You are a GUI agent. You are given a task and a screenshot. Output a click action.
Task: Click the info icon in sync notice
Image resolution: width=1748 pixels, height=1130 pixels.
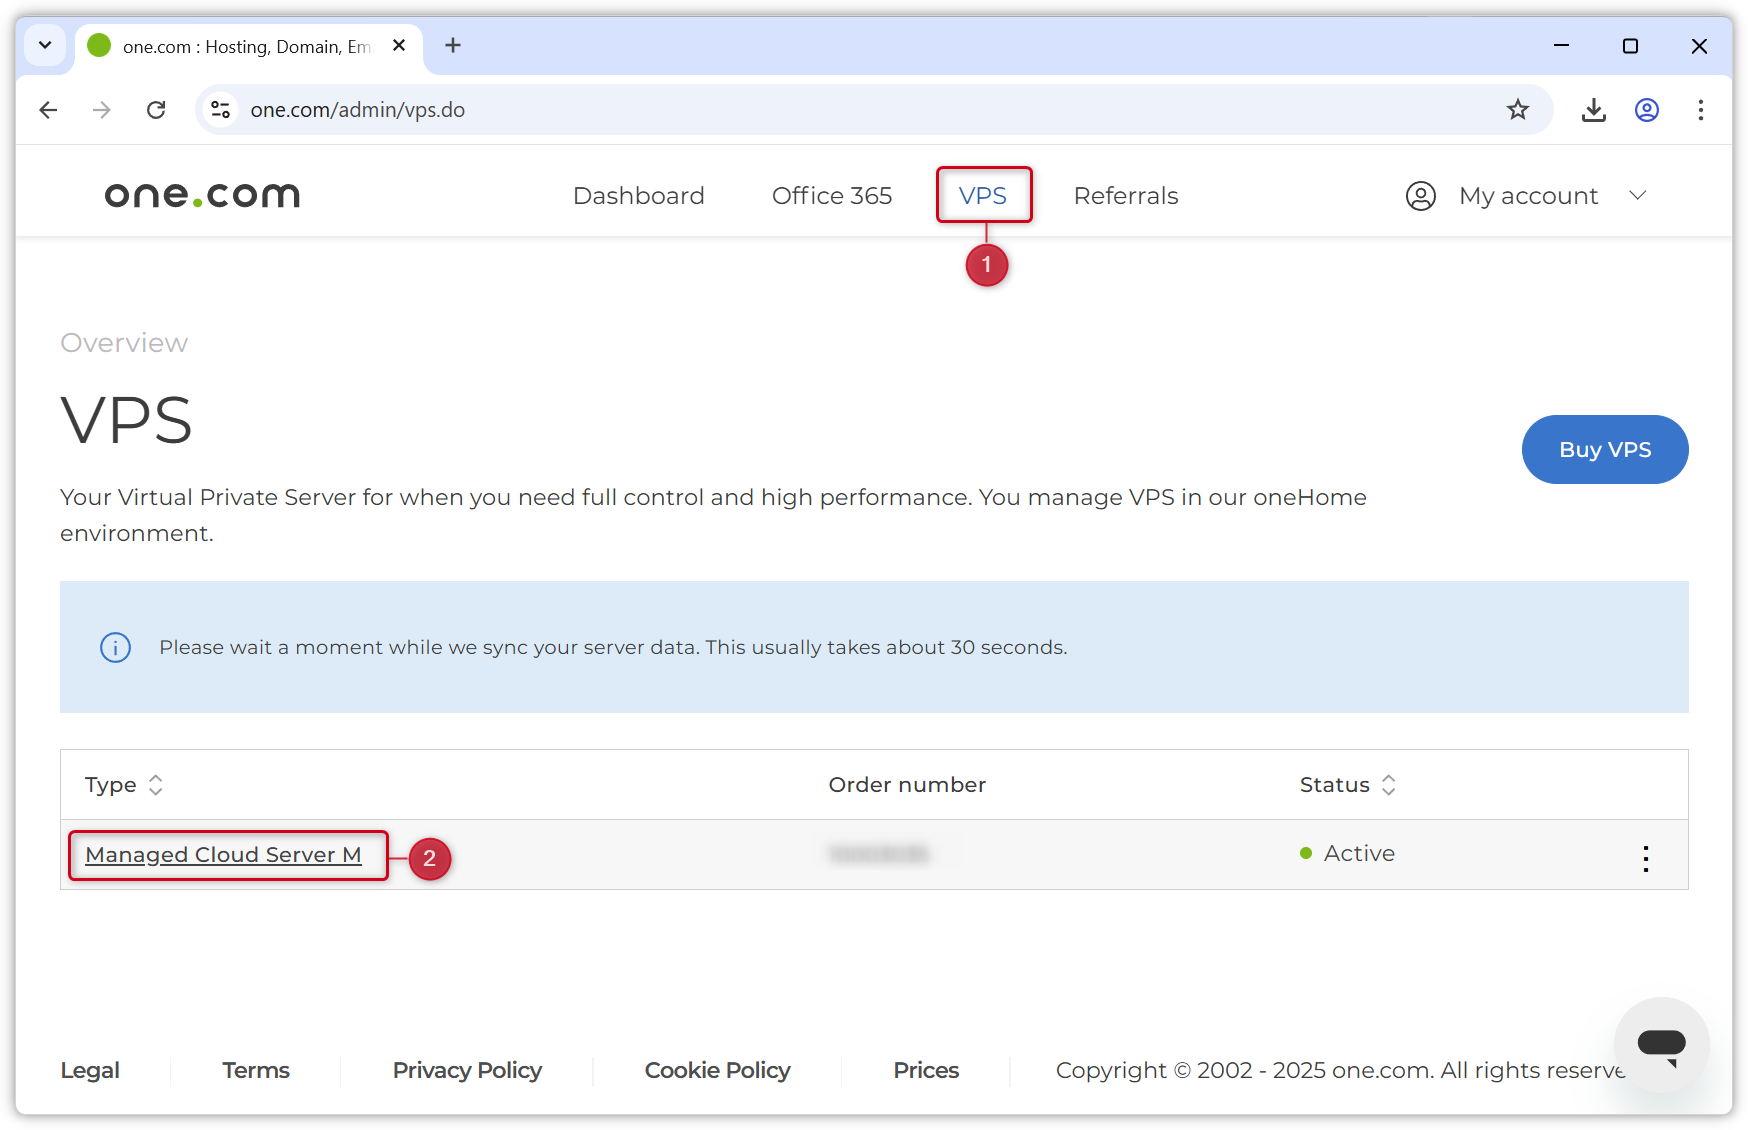pos(116,648)
